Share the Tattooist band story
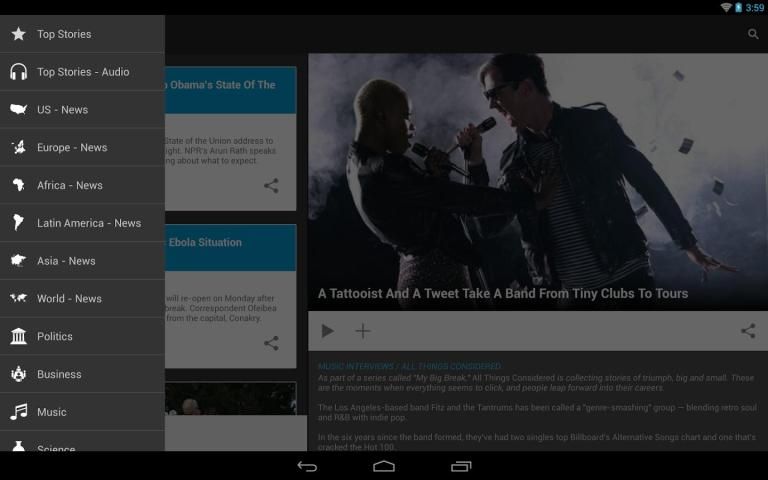The height and width of the screenshot is (480, 768). [747, 331]
